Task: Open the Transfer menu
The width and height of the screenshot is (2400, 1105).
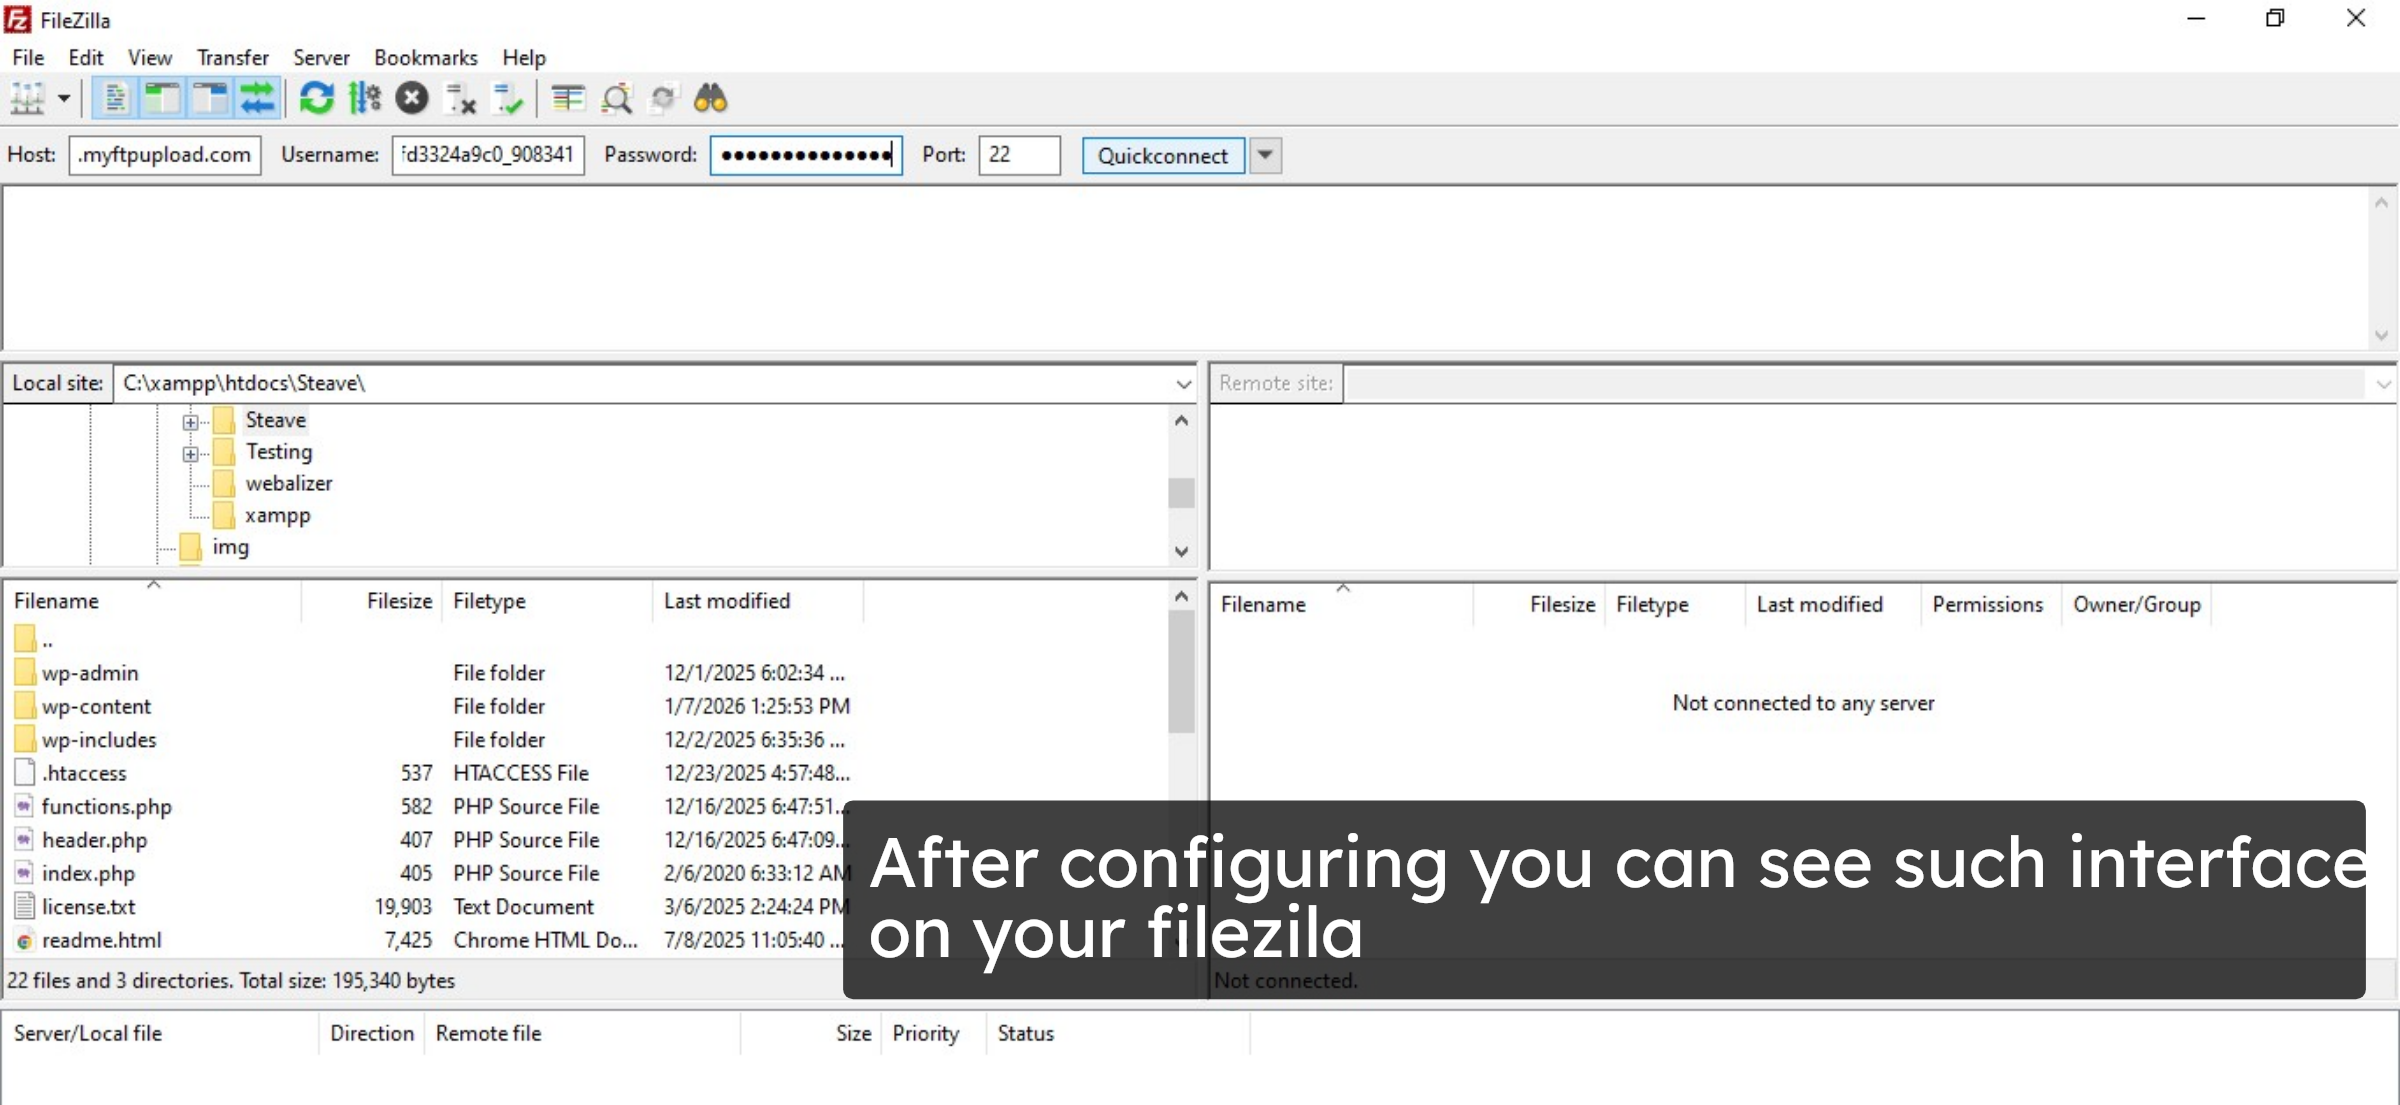Action: [x=232, y=57]
